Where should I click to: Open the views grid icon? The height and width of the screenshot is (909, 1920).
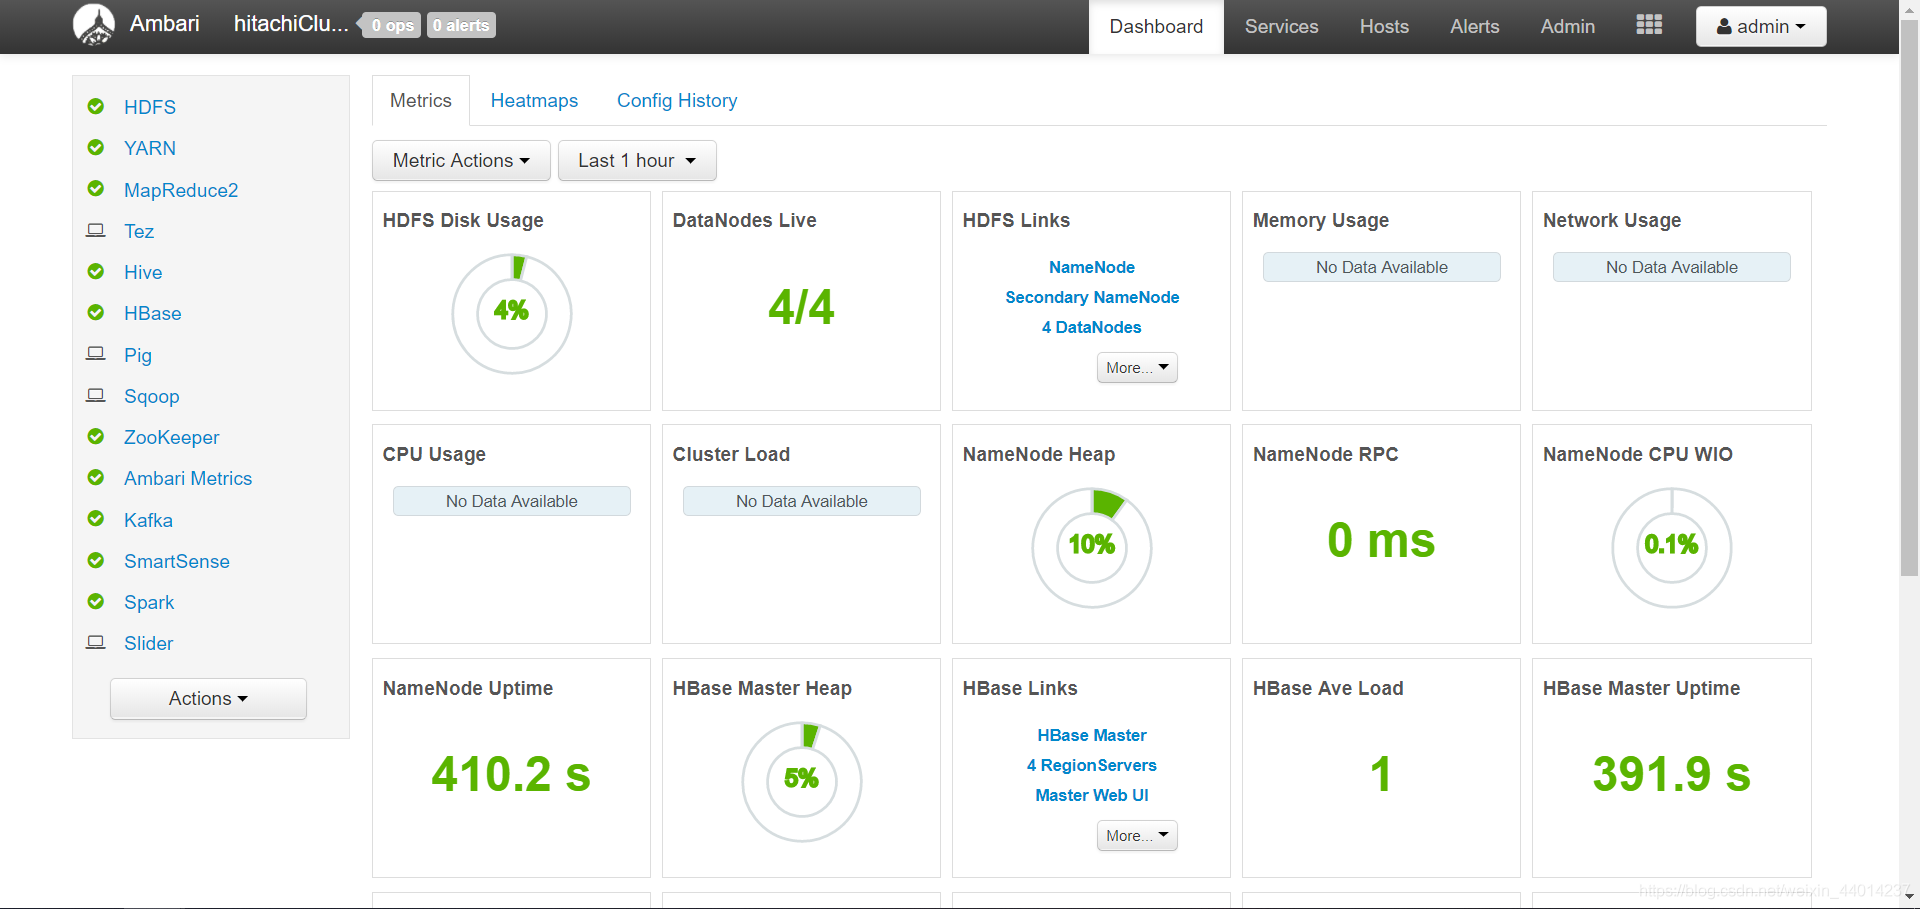[1649, 25]
